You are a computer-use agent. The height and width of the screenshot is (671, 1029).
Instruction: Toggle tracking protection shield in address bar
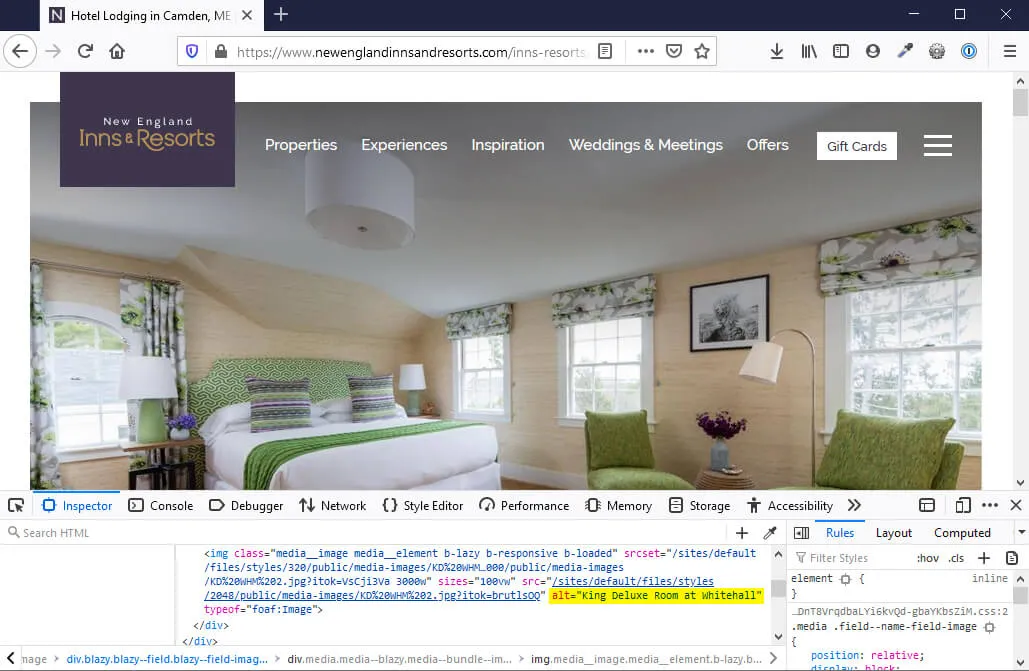191,51
